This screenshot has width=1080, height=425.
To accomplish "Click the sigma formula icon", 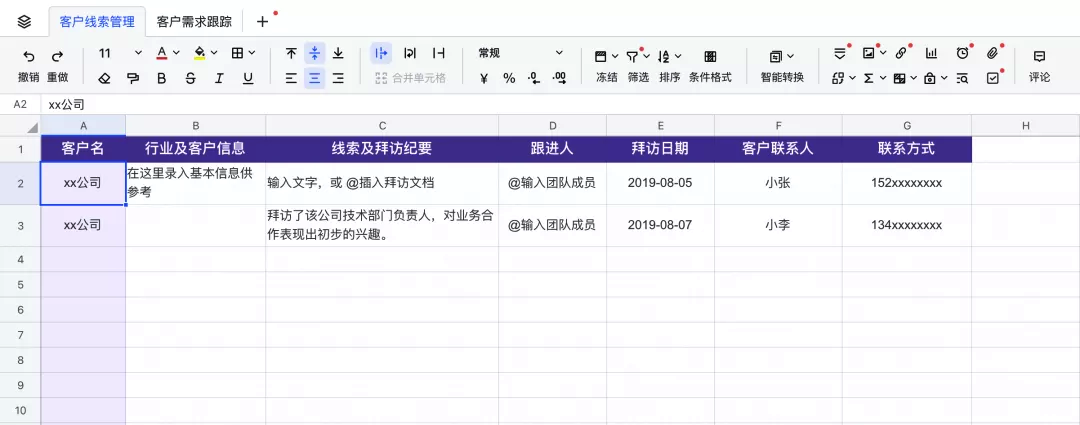I will point(869,79).
